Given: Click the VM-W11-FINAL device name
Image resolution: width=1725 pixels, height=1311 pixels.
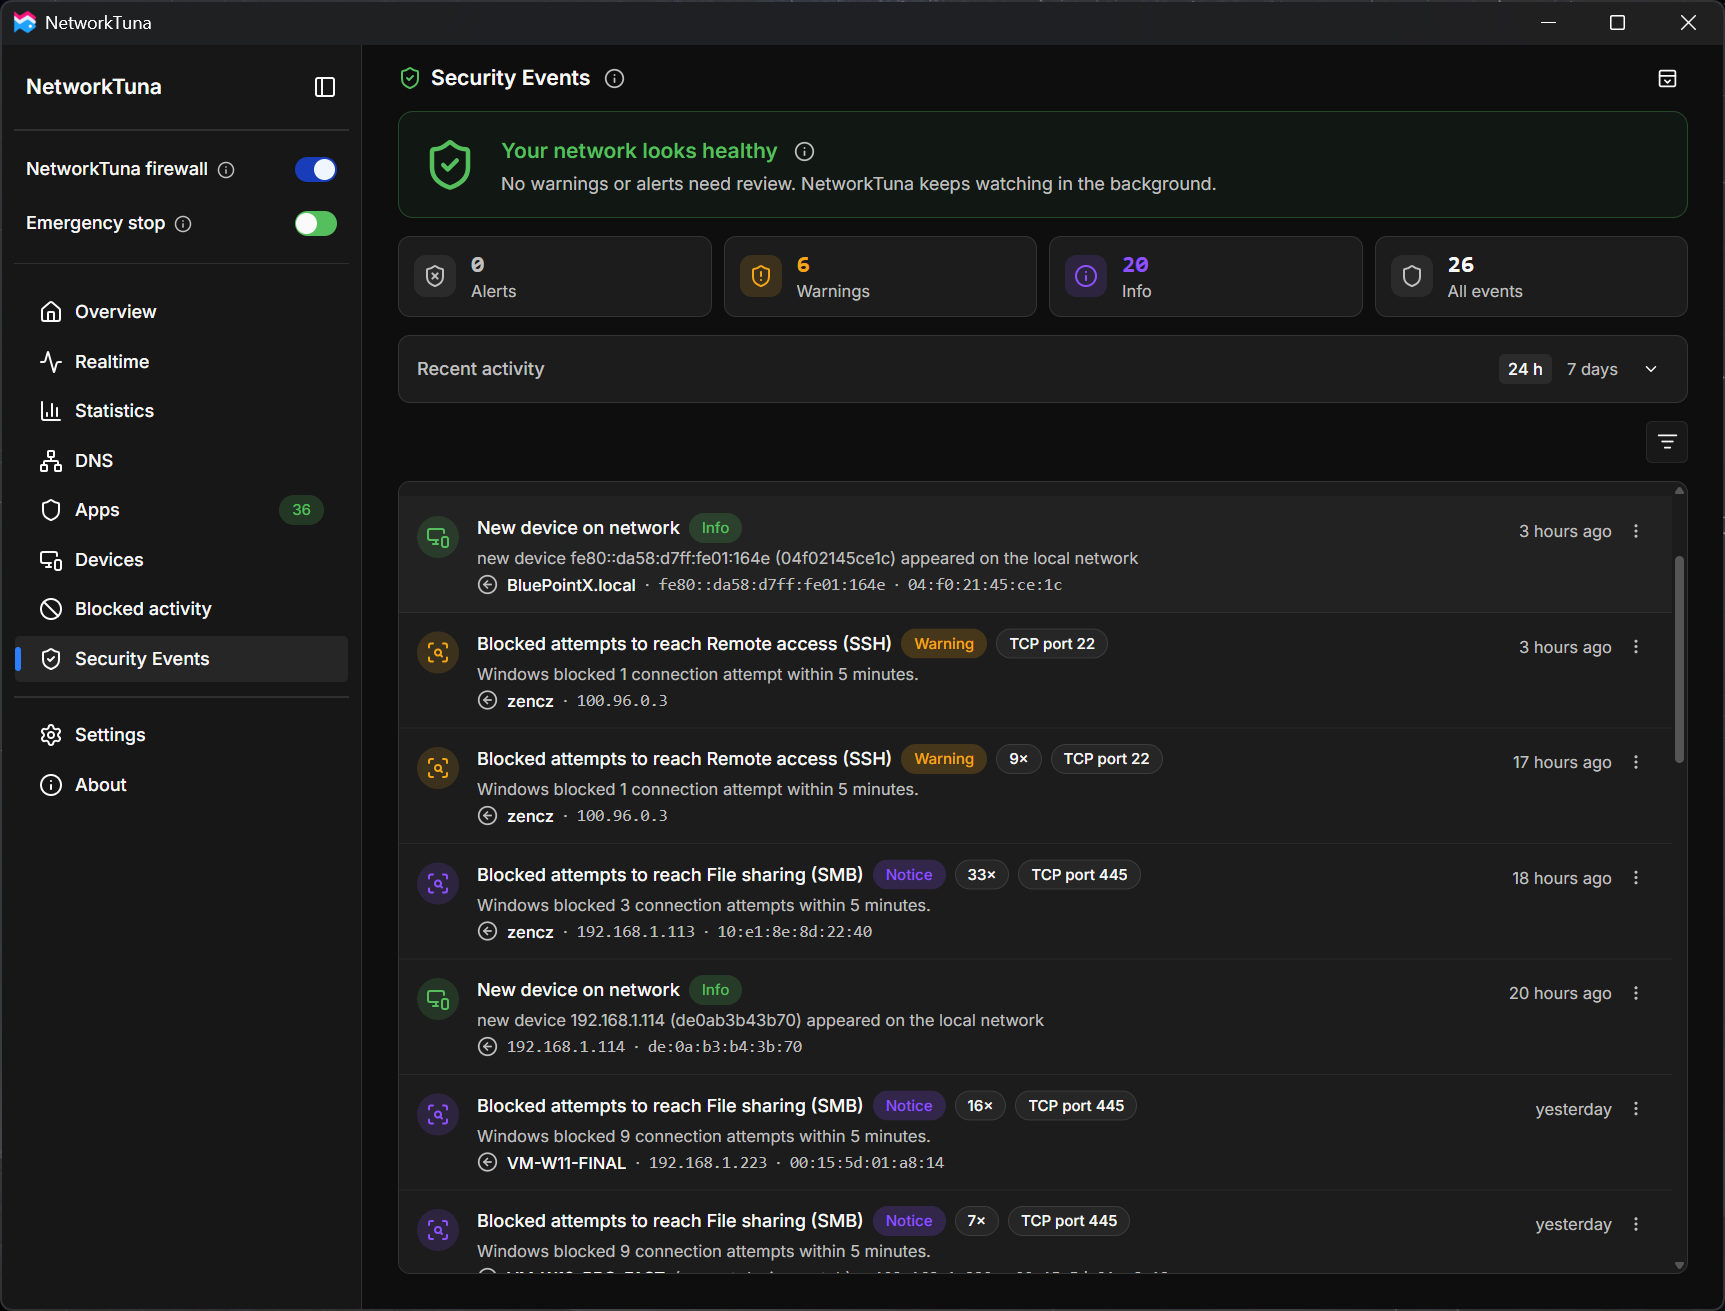Looking at the screenshot, I should (566, 1163).
